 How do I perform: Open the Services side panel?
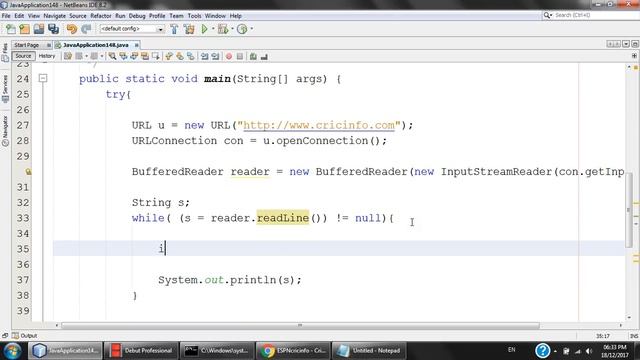tap(5, 89)
